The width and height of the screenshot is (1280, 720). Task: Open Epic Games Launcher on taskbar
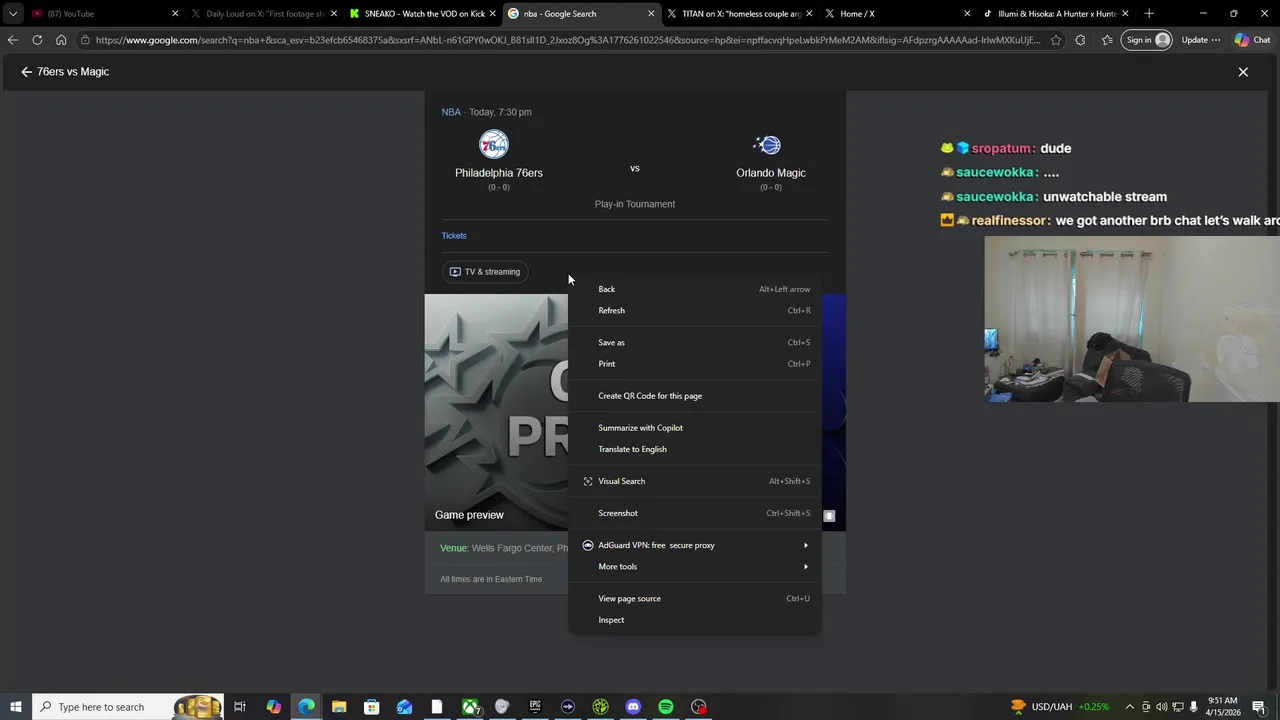click(x=535, y=707)
